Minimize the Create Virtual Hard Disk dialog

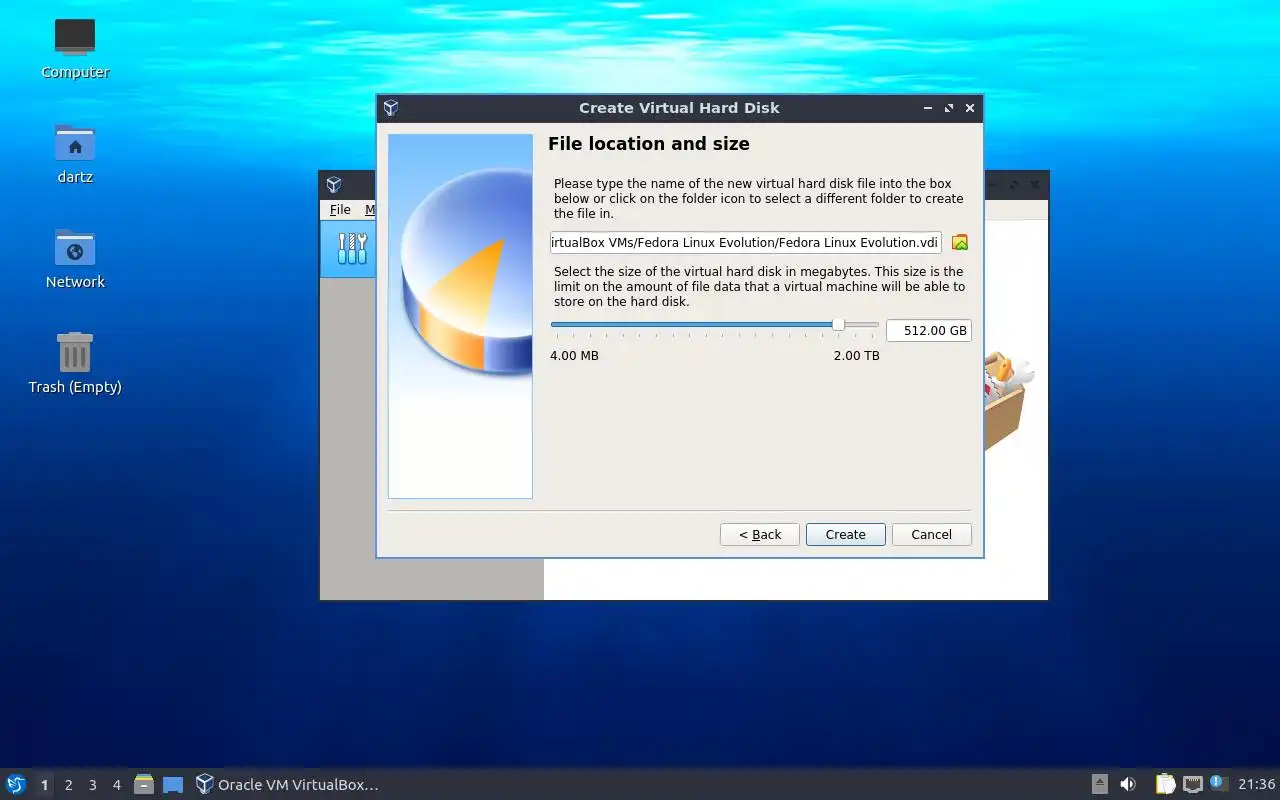point(928,108)
